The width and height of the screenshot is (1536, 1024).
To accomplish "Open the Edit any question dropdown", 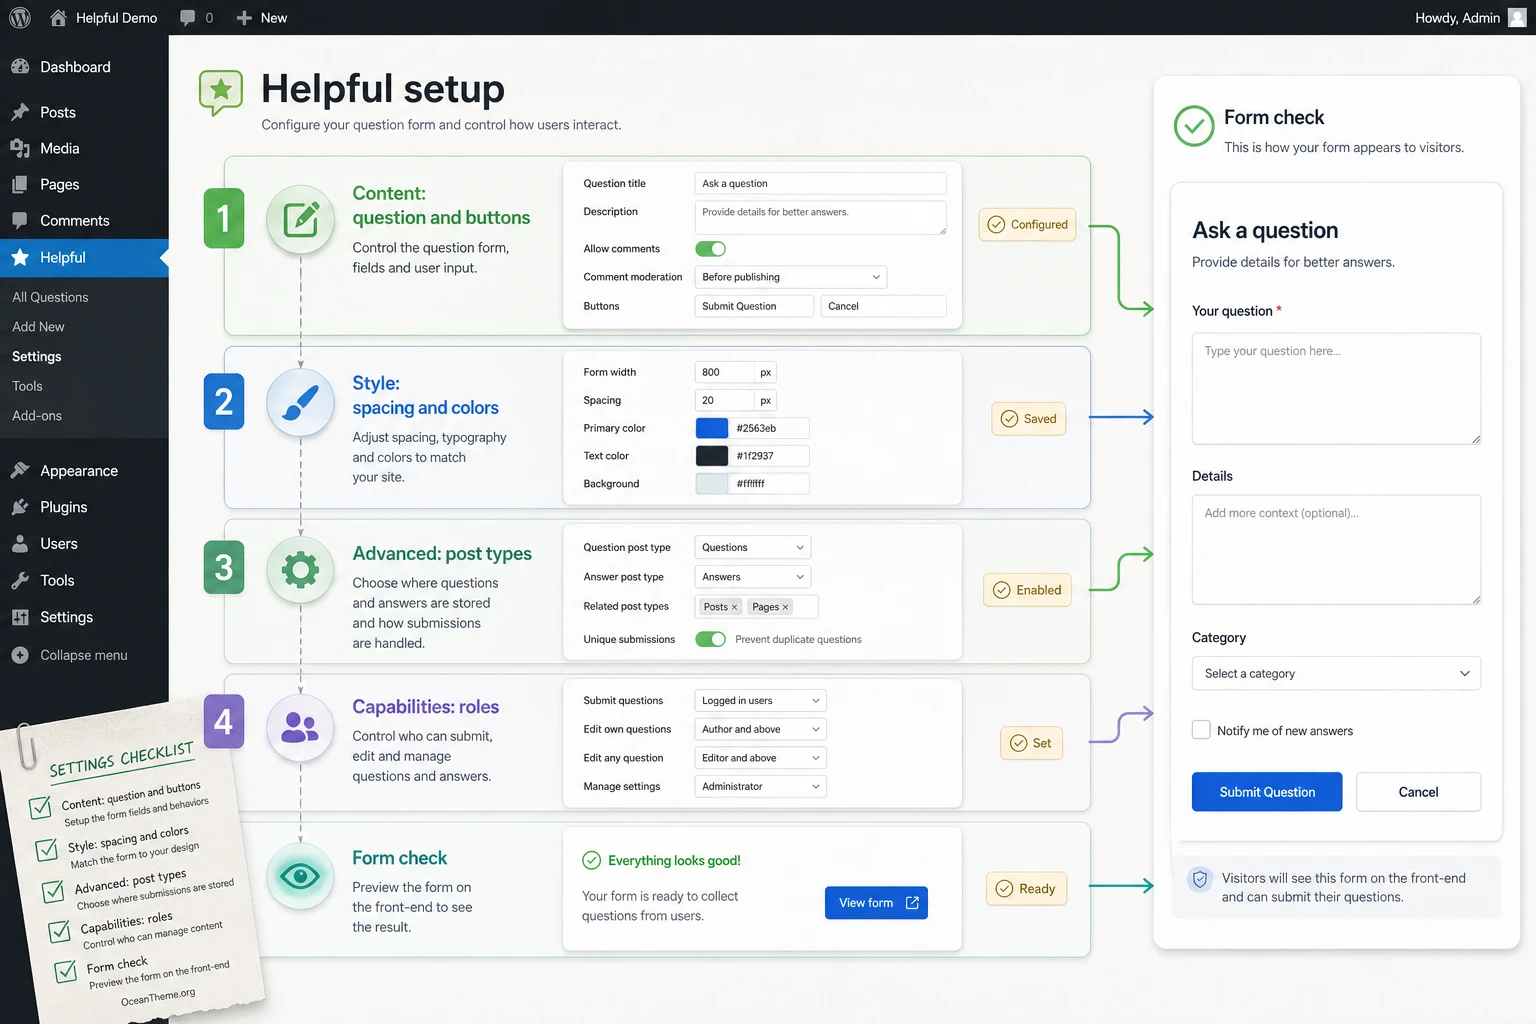I will click(x=761, y=758).
